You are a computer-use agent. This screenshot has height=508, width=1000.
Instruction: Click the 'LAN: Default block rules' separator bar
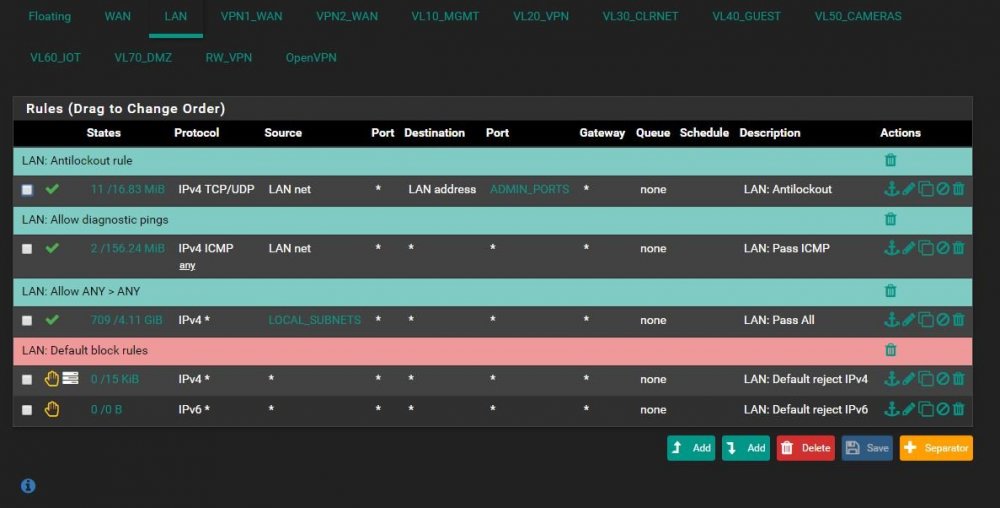point(492,351)
